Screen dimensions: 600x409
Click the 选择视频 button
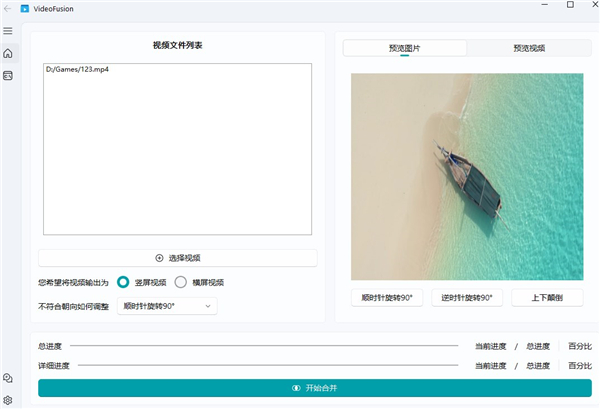point(178,258)
